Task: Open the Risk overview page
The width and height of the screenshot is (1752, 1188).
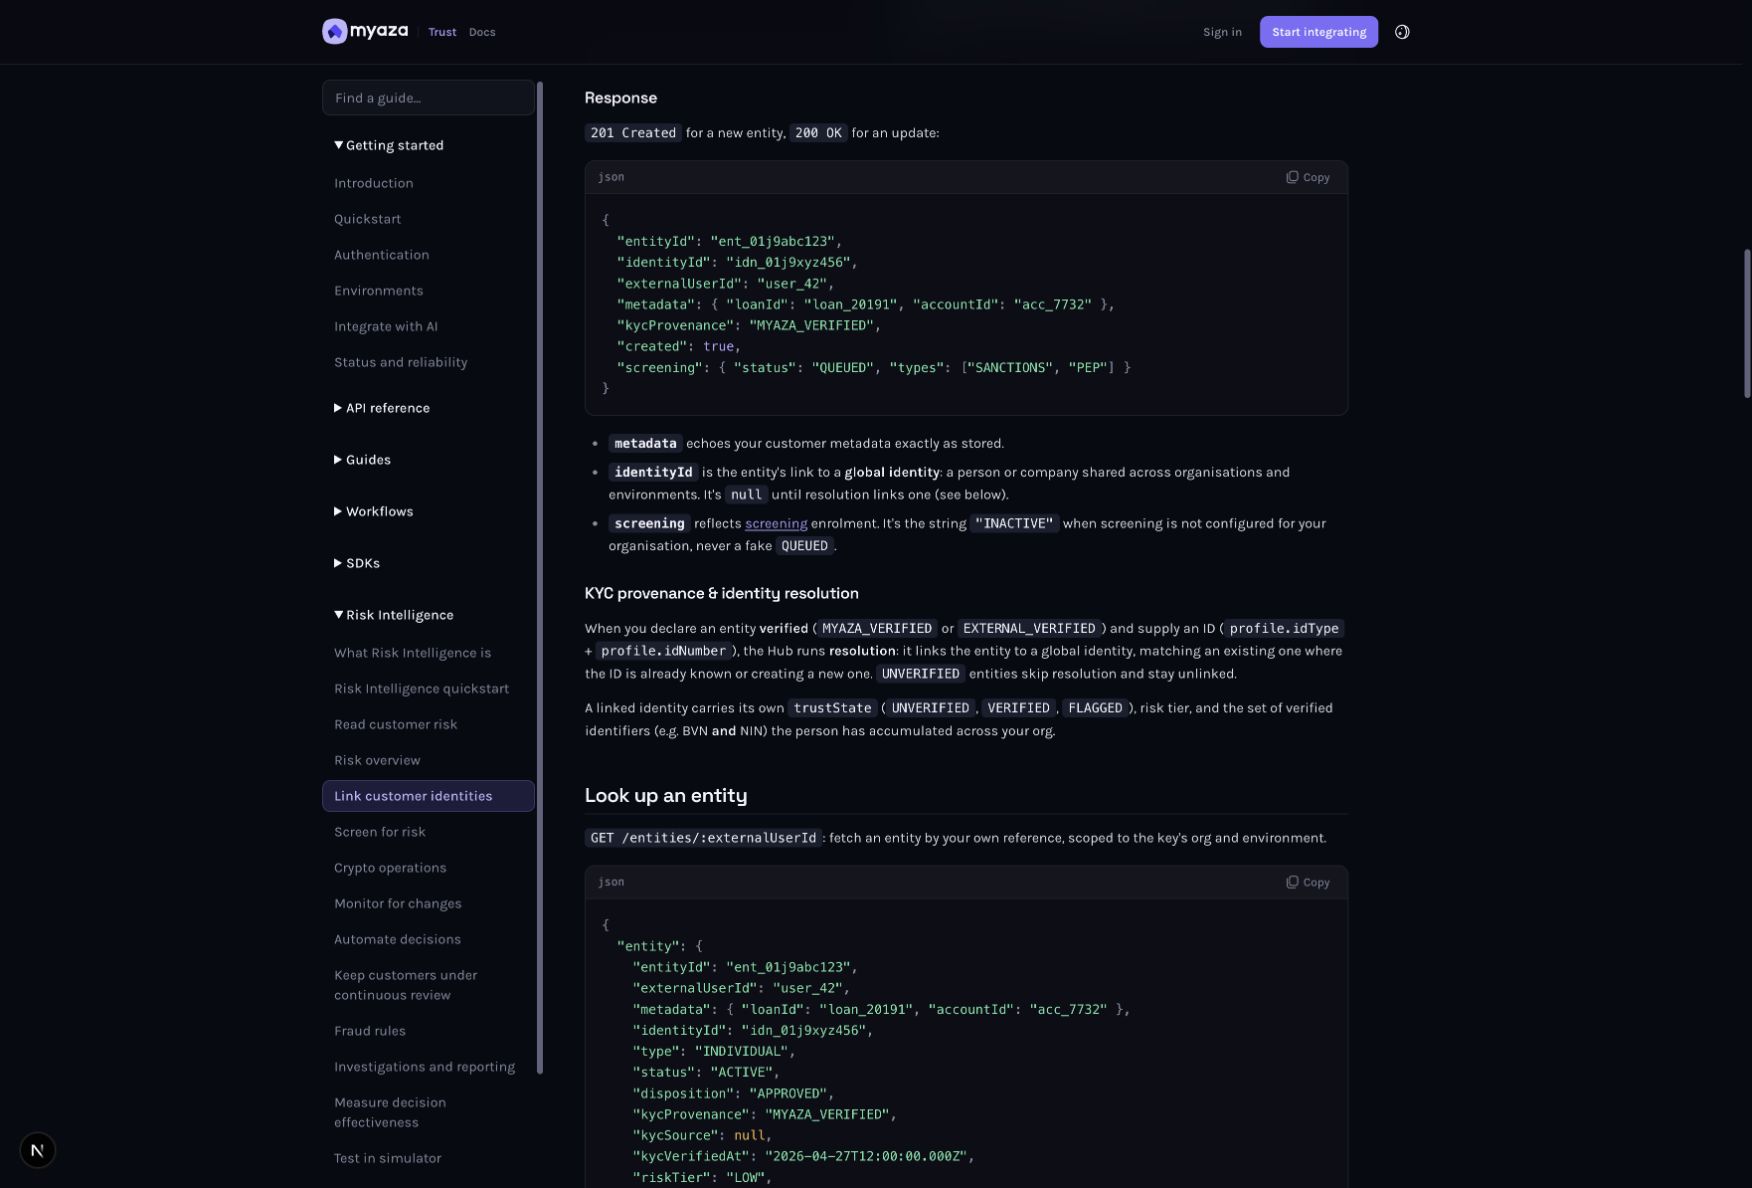Action: [x=377, y=761]
